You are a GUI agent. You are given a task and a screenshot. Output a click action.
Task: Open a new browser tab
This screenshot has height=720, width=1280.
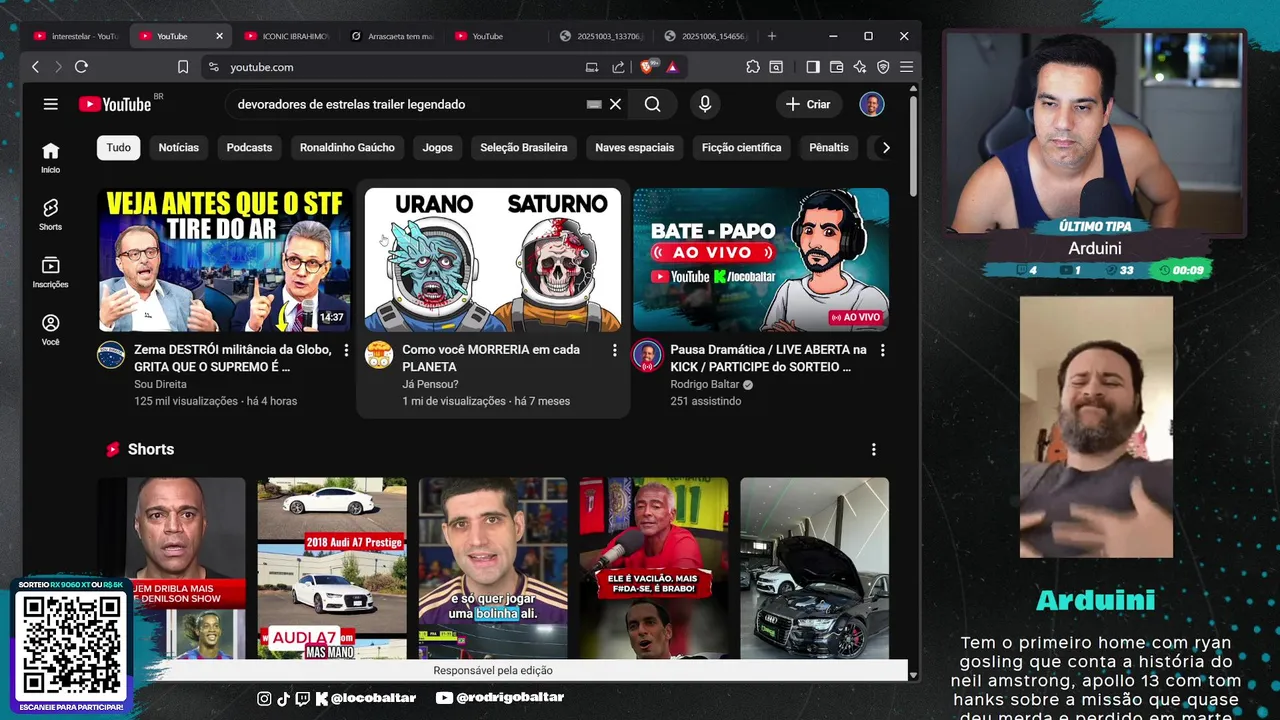771,36
